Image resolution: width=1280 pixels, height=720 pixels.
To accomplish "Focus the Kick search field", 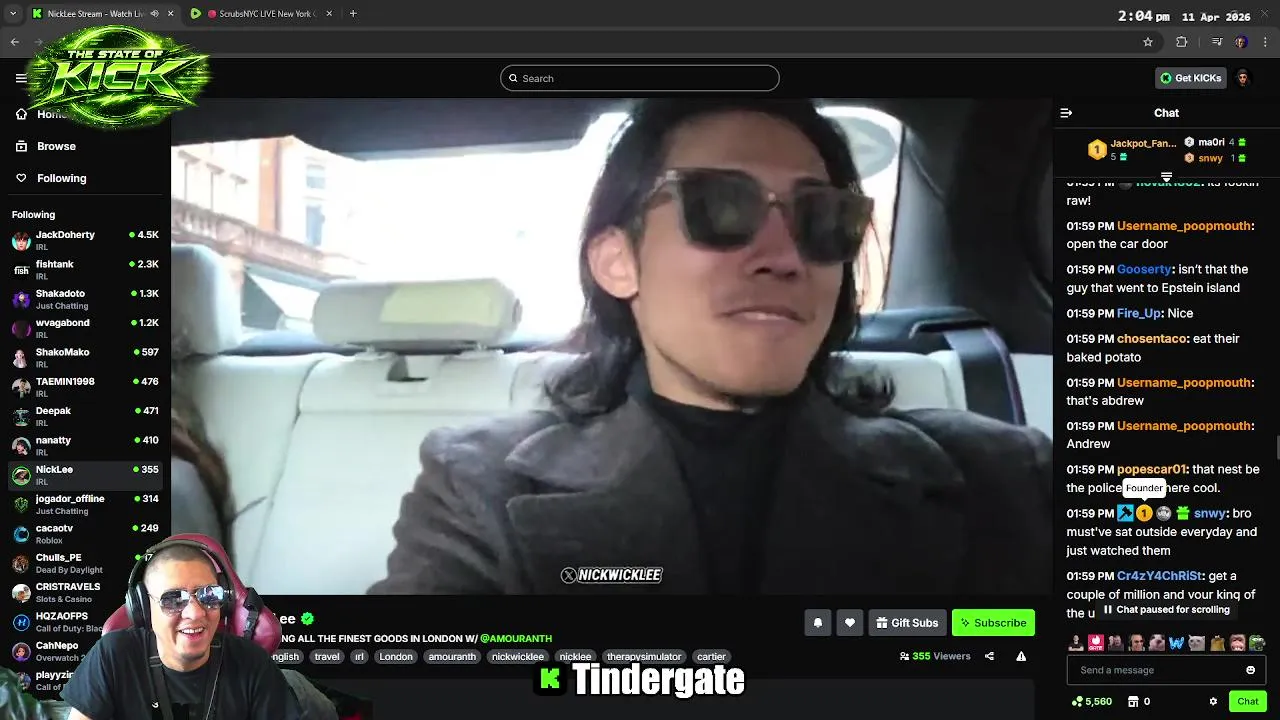I will click(x=640, y=78).
